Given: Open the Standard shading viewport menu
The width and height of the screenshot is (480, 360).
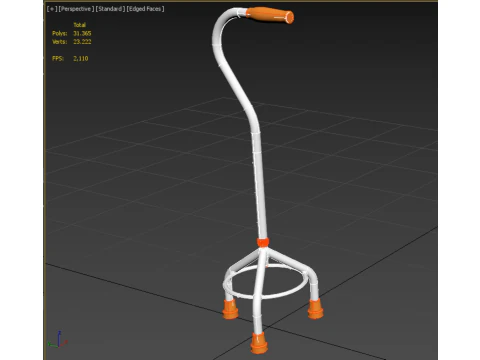Looking at the screenshot, I should coord(110,9).
